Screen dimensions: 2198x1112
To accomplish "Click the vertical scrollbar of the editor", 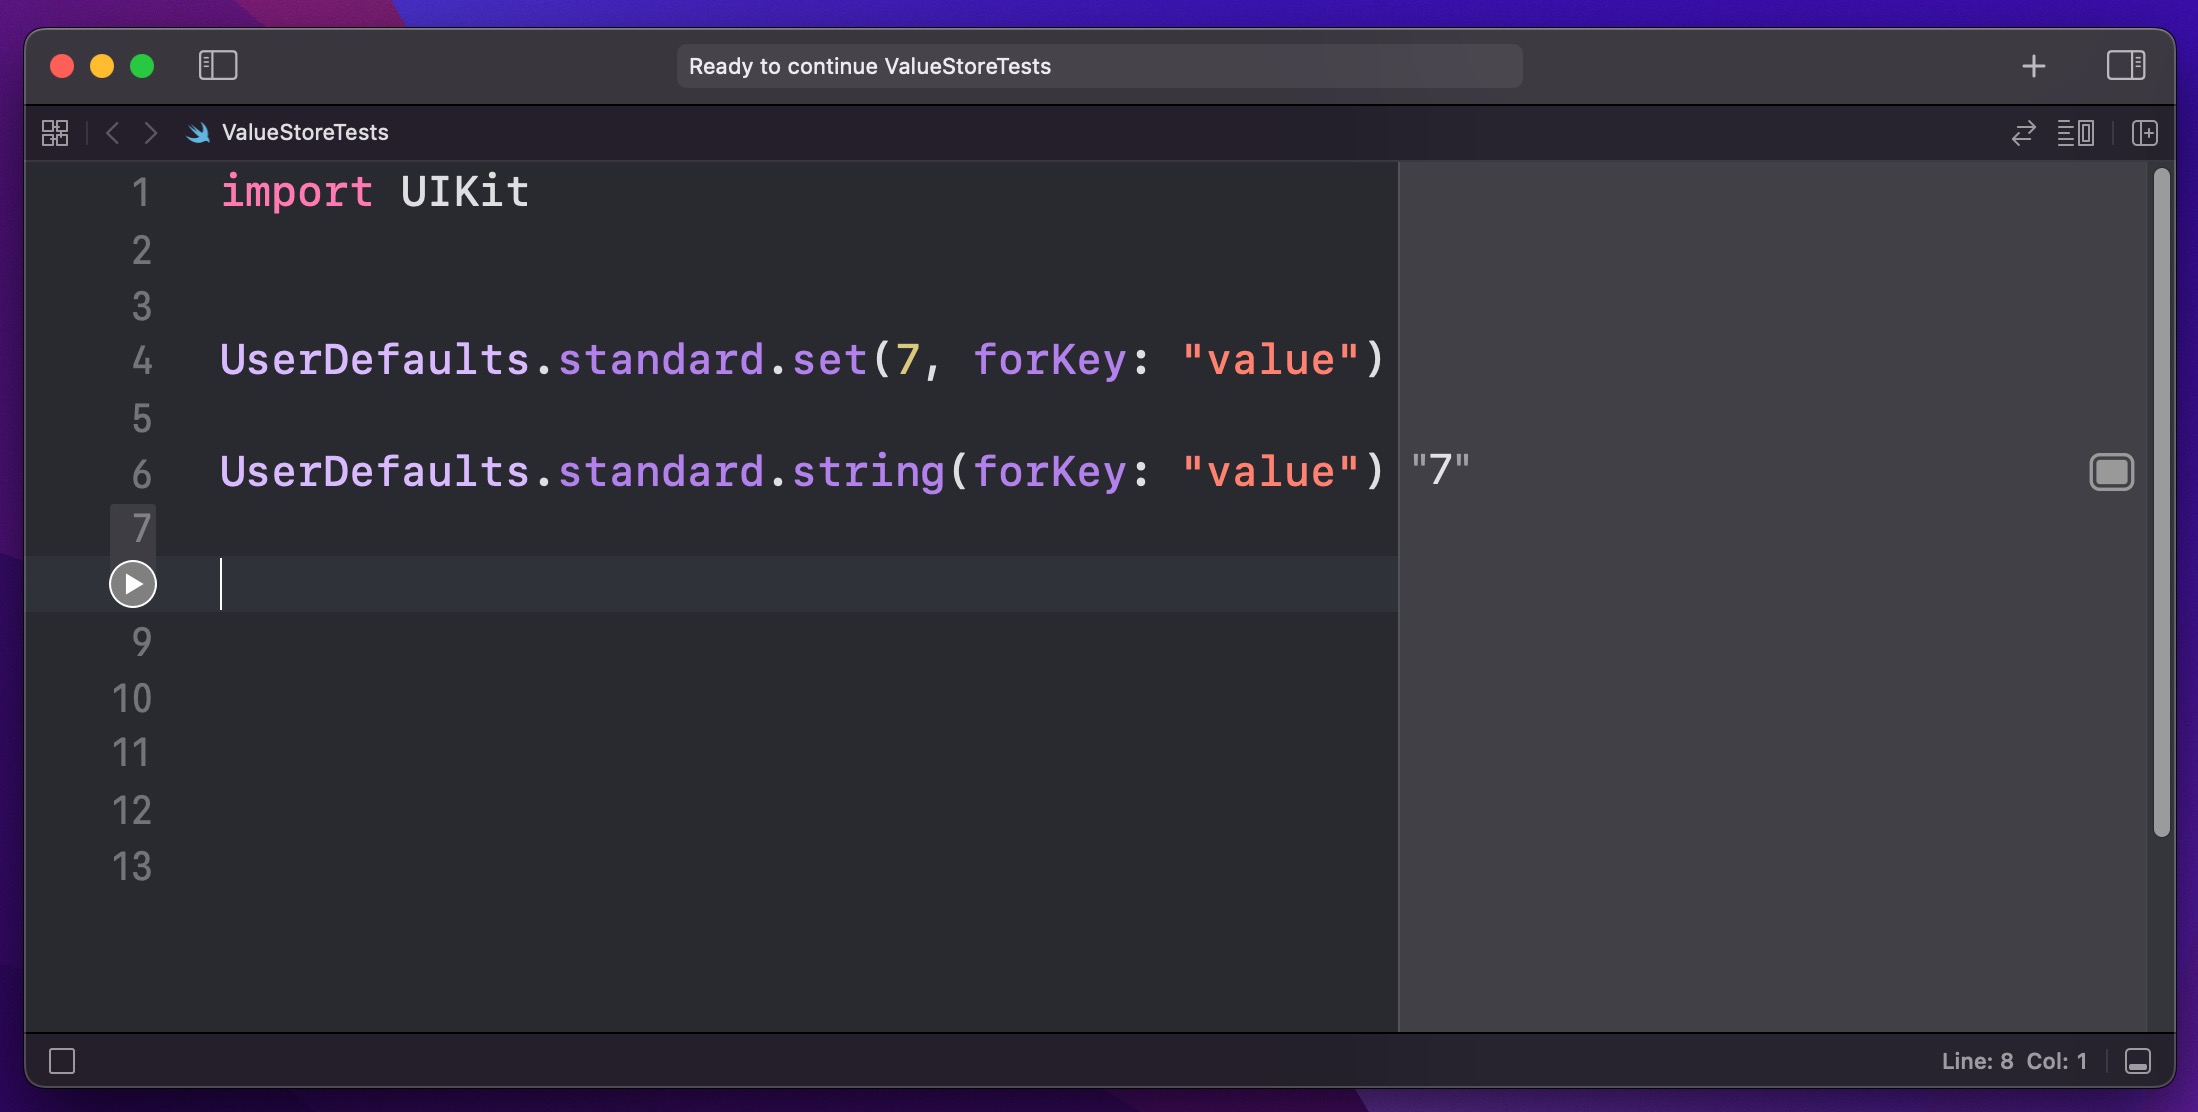I will tap(2161, 502).
